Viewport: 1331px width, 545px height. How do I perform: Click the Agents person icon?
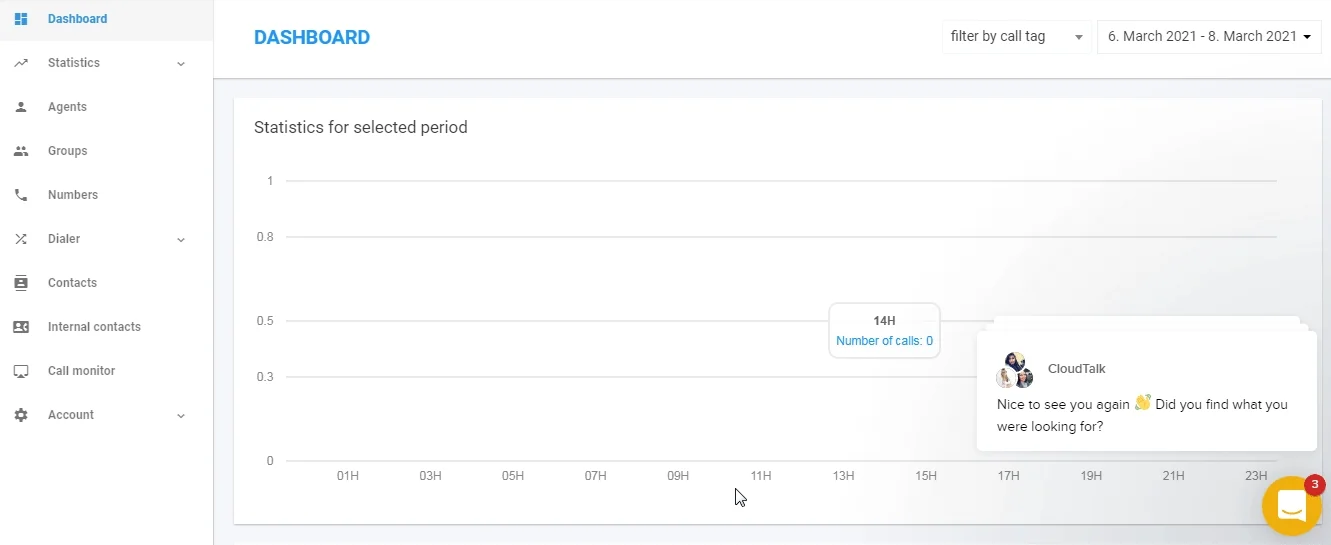[x=21, y=107]
